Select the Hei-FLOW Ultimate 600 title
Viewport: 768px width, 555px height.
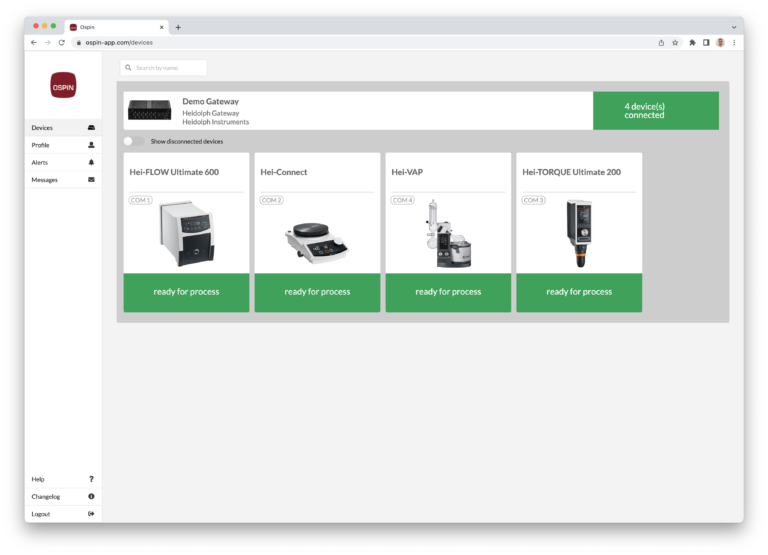174,172
